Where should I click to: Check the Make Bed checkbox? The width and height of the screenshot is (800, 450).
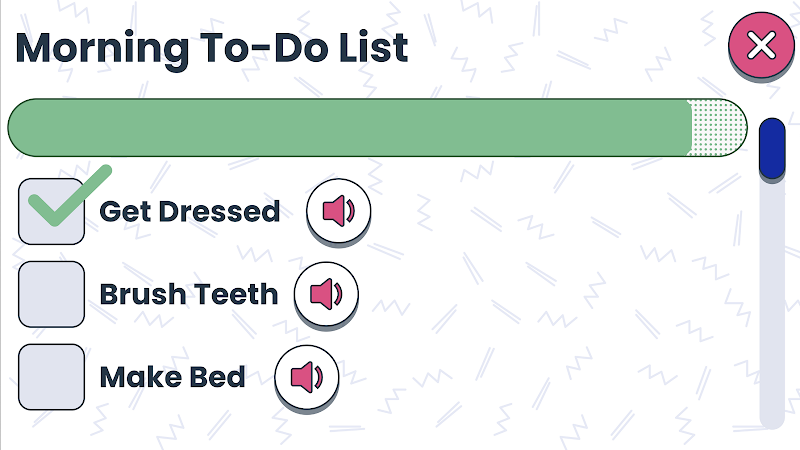click(52, 377)
